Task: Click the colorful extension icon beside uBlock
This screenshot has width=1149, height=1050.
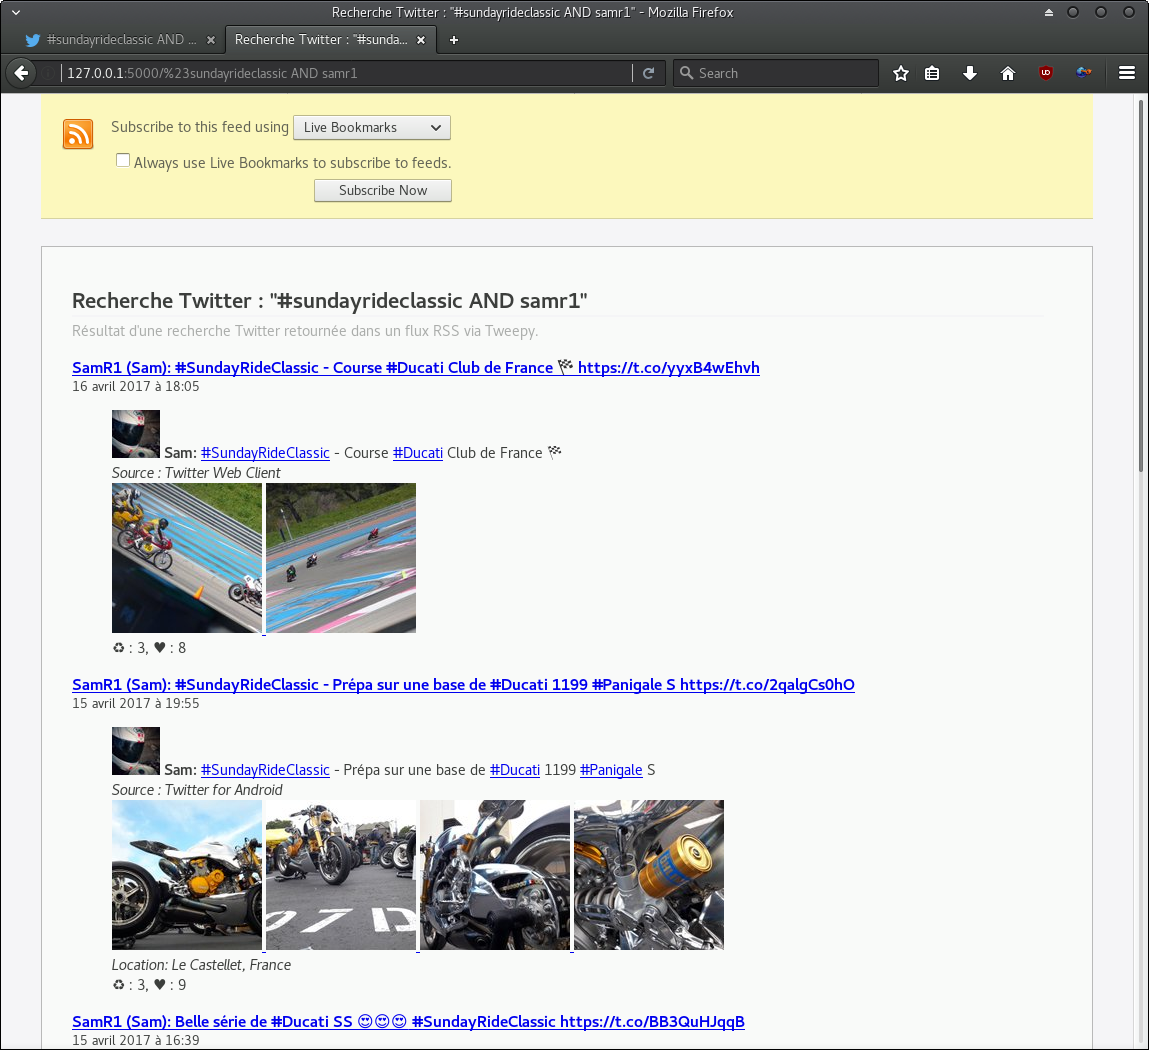Action: pyautogui.click(x=1084, y=73)
